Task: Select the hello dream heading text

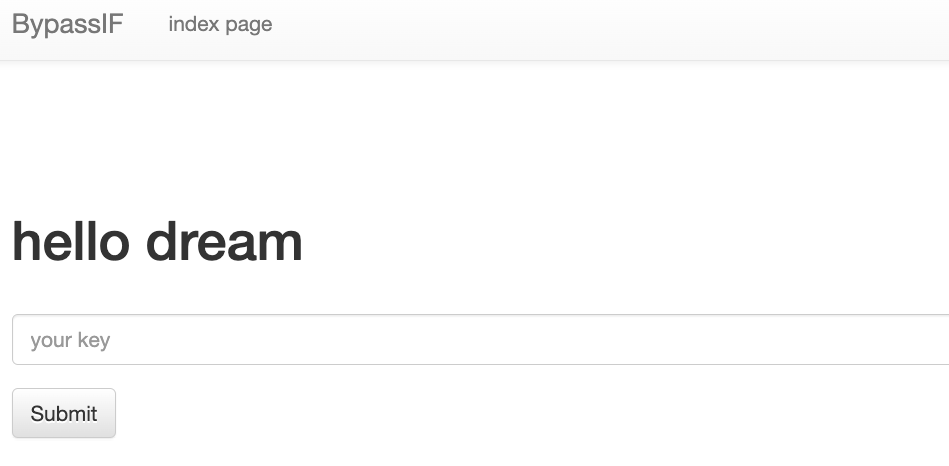Action: click(157, 241)
